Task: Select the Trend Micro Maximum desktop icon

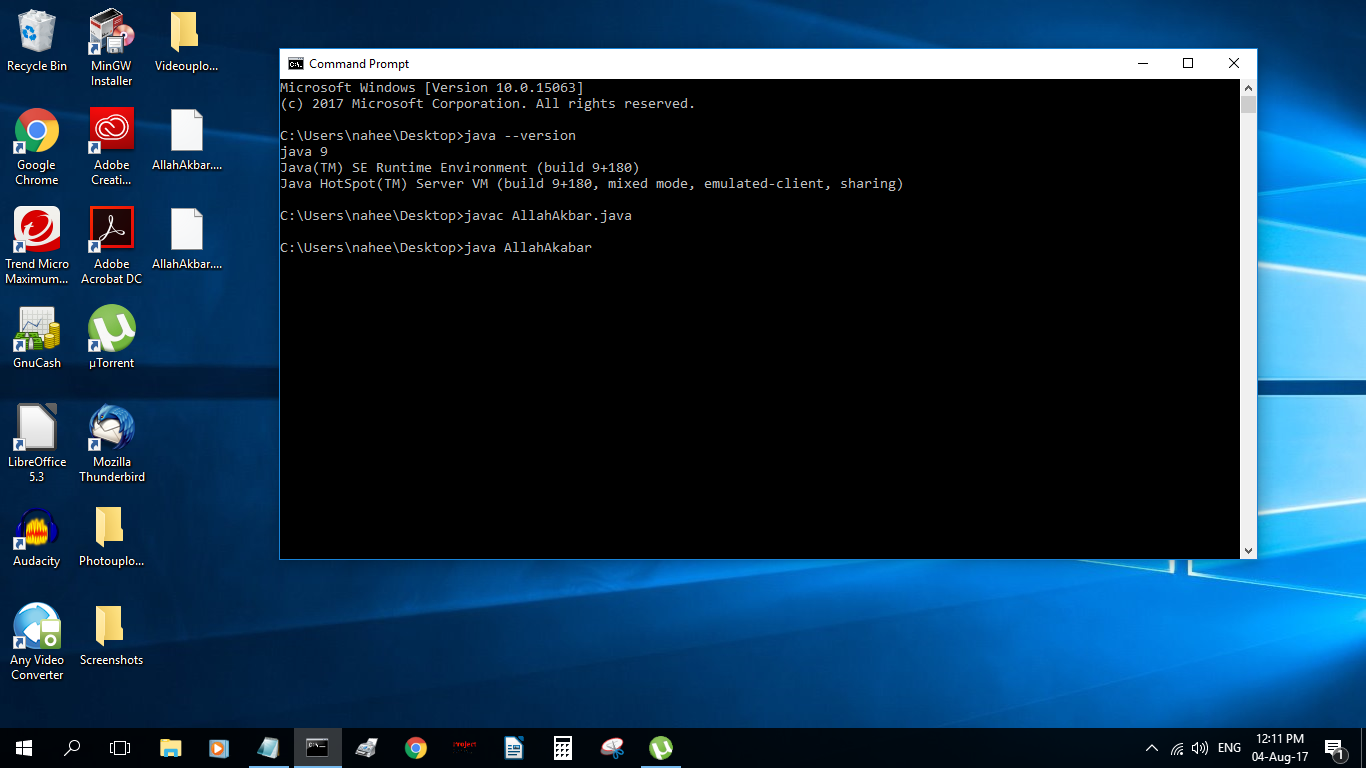Action: click(37, 246)
